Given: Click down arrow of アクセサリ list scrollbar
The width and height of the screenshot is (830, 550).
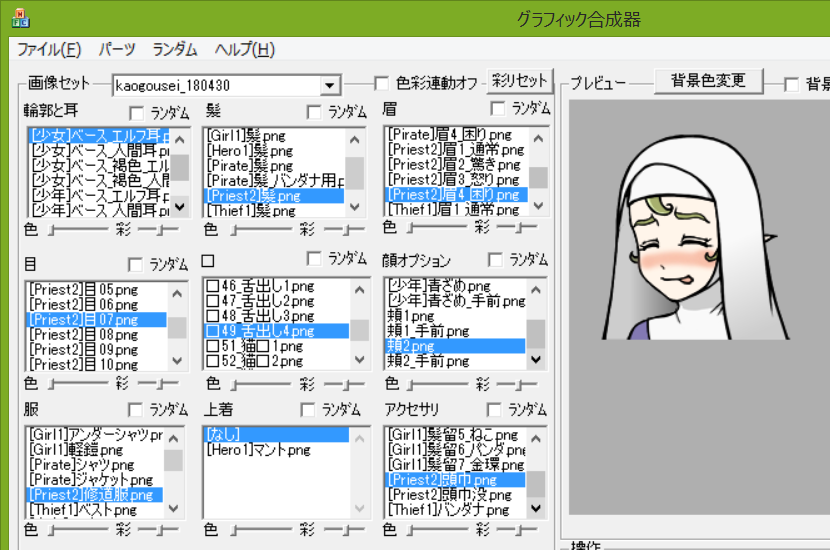Looking at the screenshot, I should coord(536,508).
